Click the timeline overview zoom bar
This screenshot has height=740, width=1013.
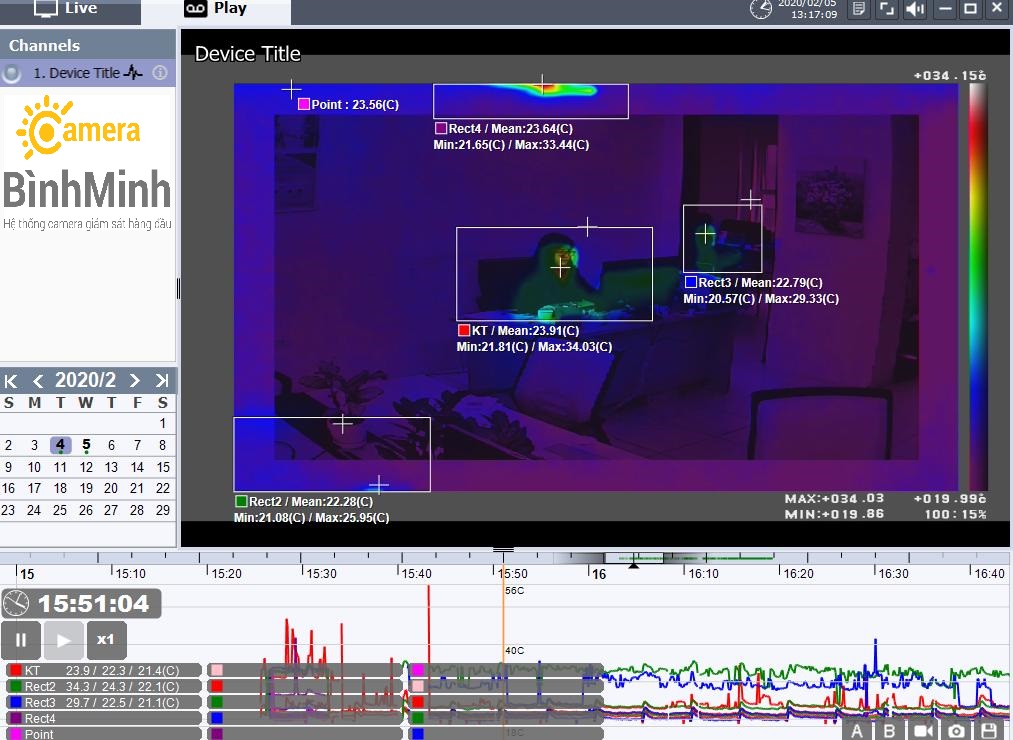pyautogui.click(x=633, y=557)
